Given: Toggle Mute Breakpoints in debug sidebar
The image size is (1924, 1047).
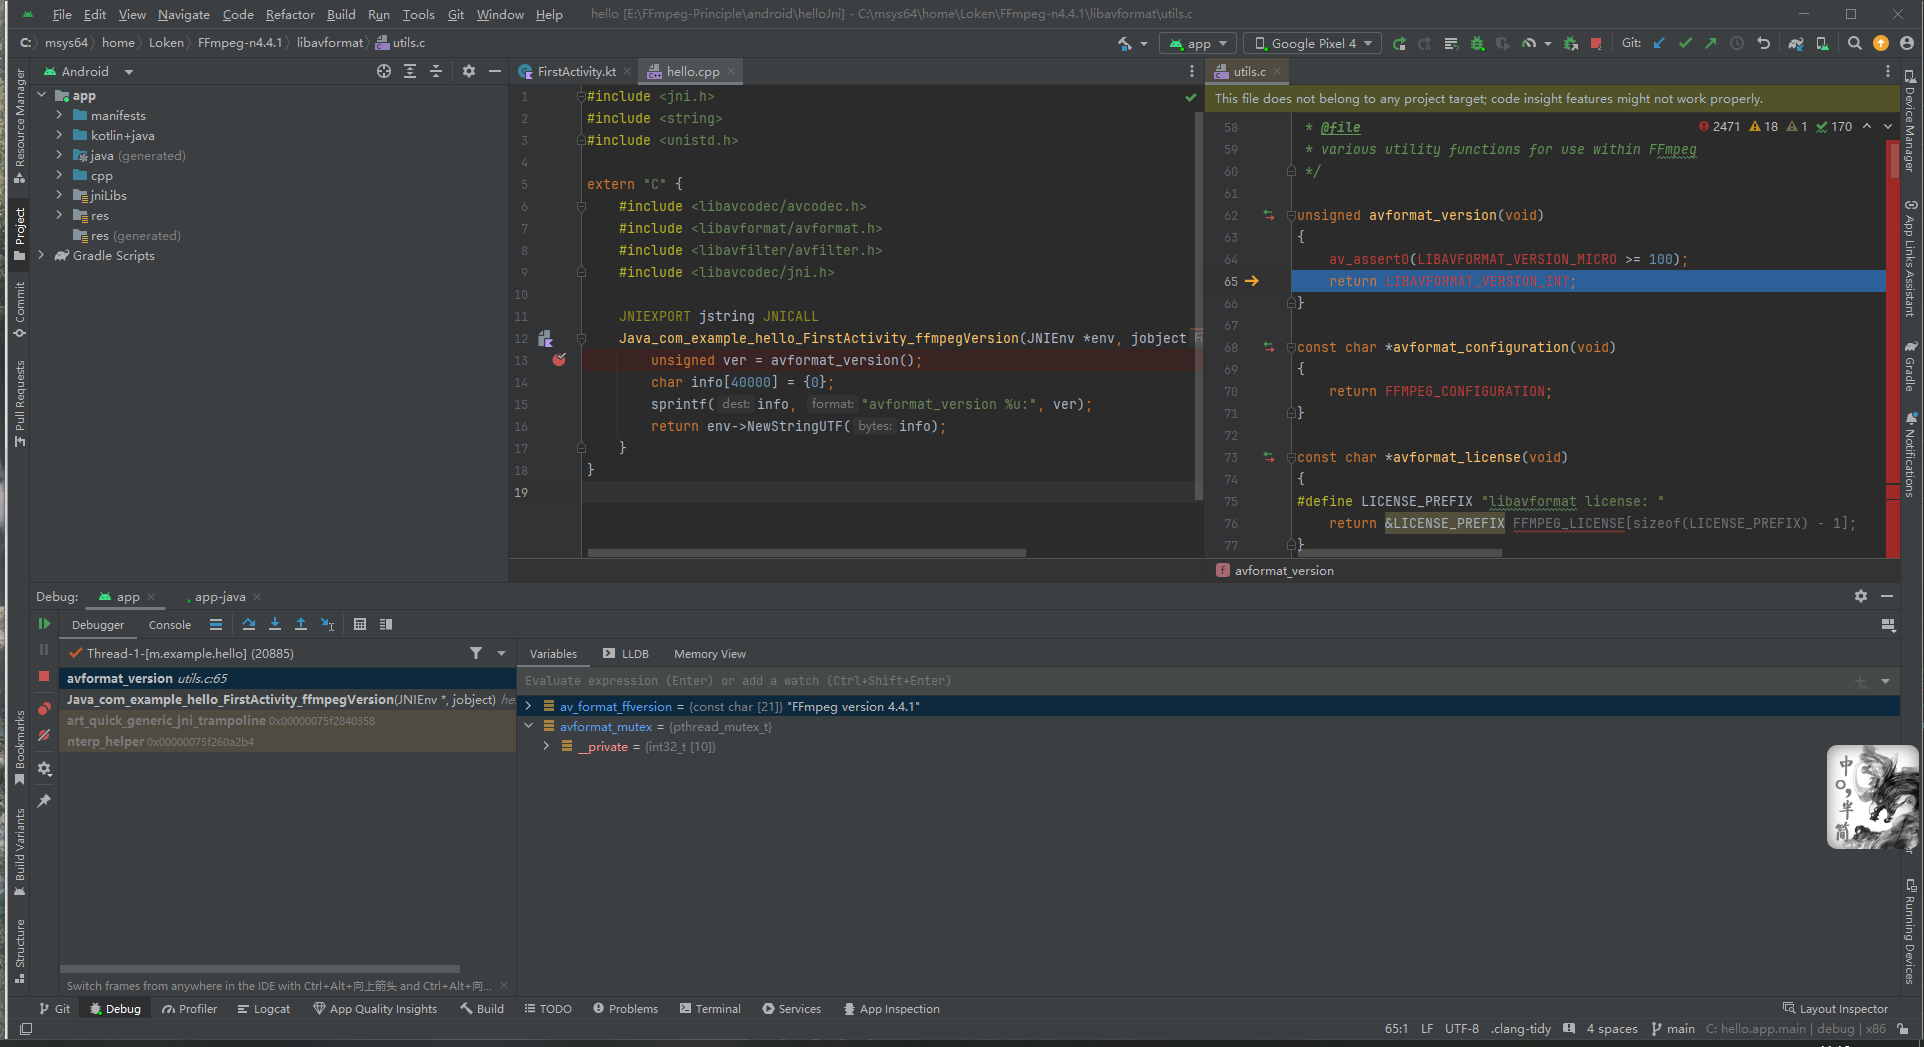Looking at the screenshot, I should point(44,736).
